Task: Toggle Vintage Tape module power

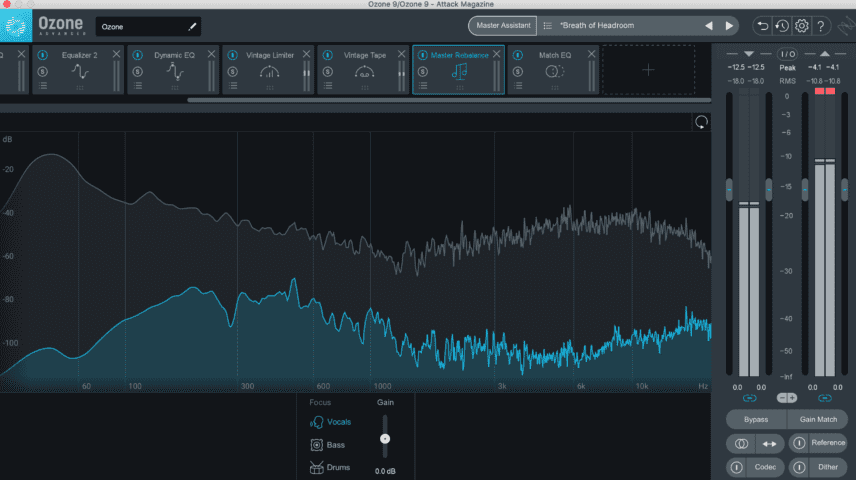Action: click(x=328, y=55)
